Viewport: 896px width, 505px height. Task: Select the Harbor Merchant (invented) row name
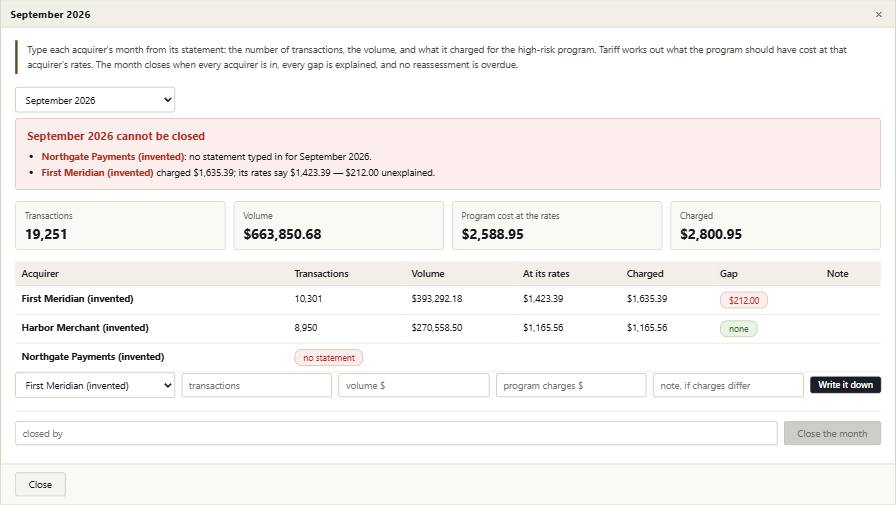85,327
